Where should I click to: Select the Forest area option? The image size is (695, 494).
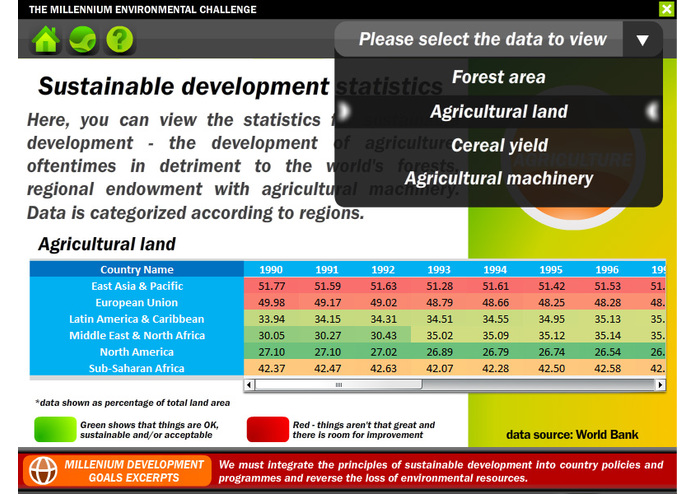click(x=499, y=77)
